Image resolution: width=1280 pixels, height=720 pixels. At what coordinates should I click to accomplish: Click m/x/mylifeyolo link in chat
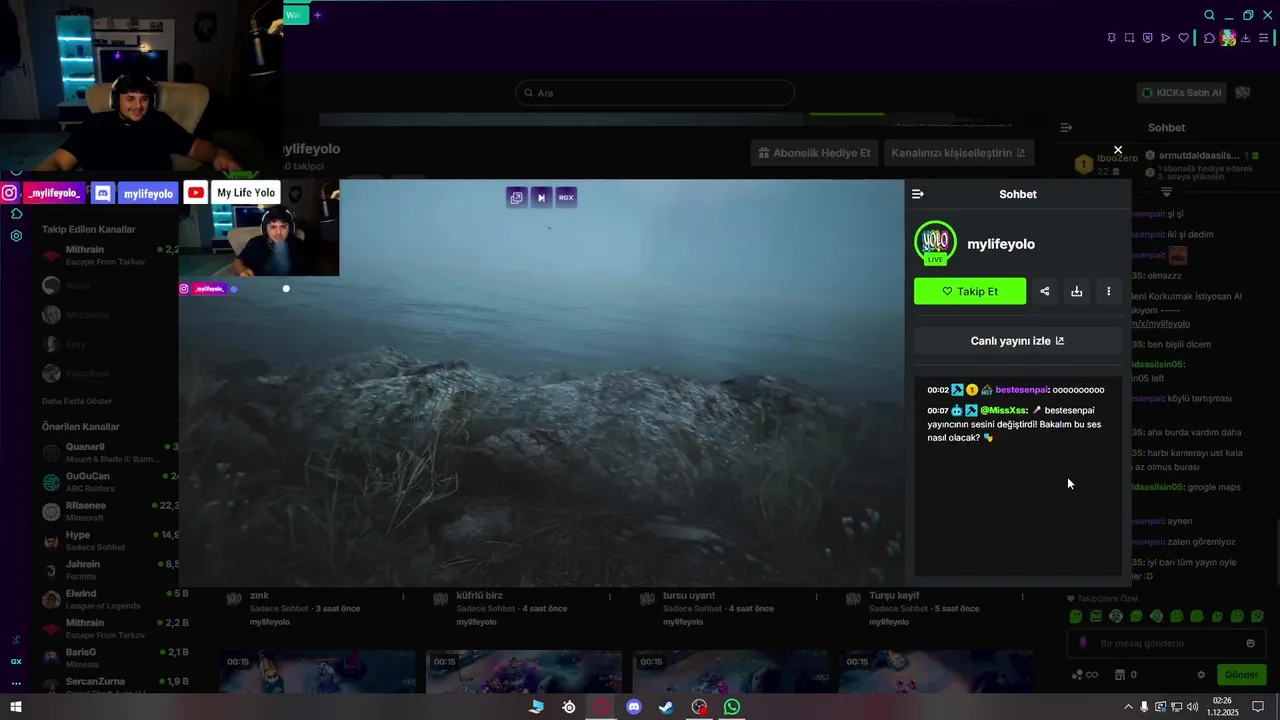point(1161,324)
